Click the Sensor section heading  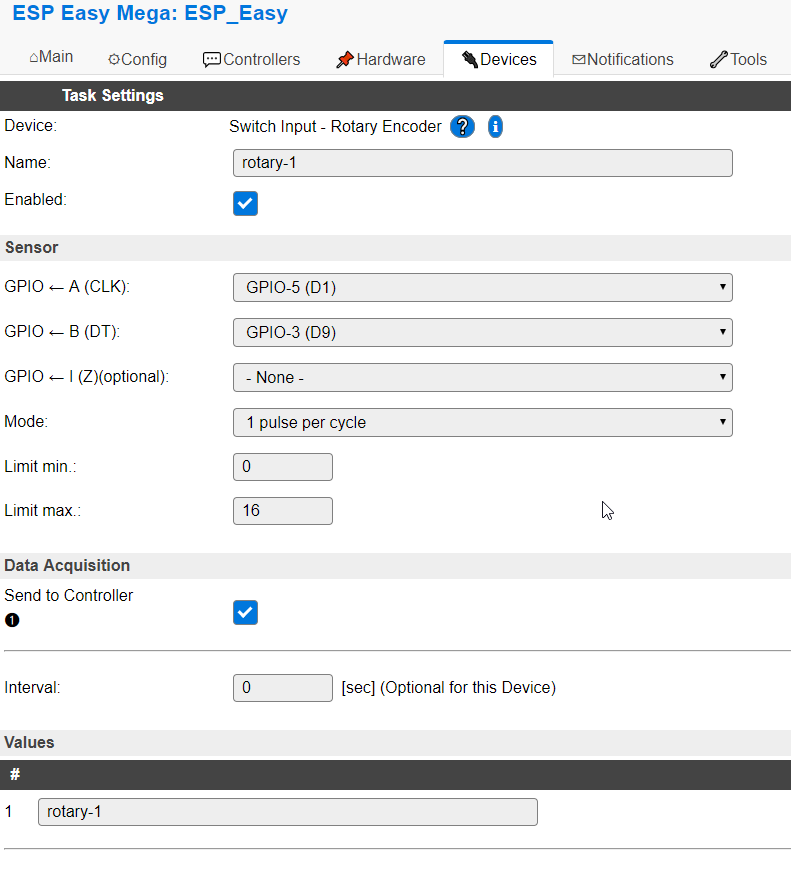32,247
